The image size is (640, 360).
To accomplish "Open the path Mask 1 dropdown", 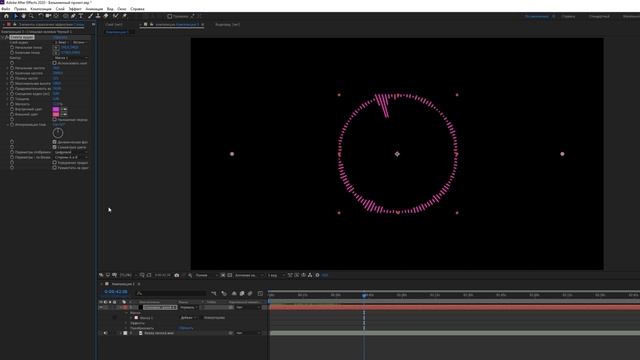I will pos(71,58).
